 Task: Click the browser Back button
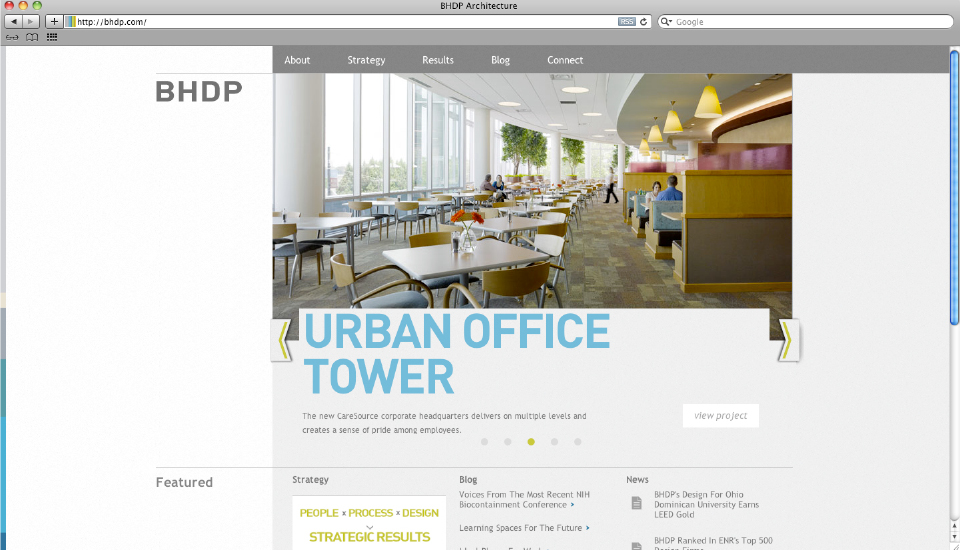coord(15,21)
